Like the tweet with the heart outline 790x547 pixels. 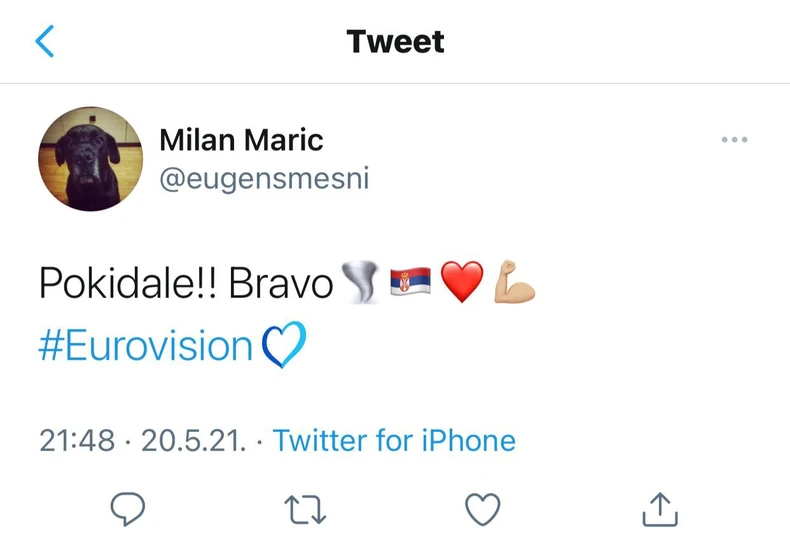483,510
